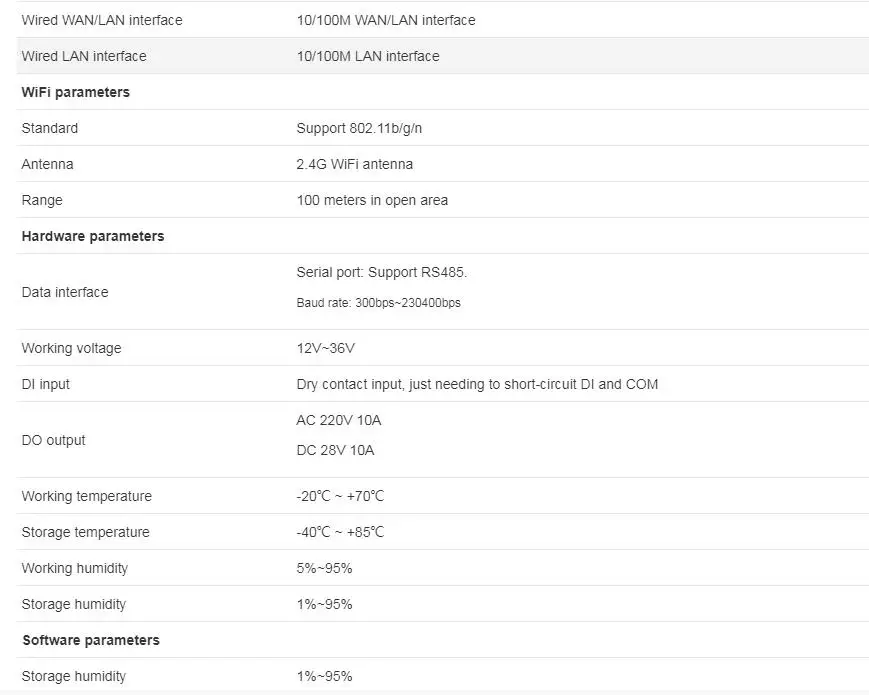The height and width of the screenshot is (695, 869).
Task: Select 'Serial port: Support RS485.' text
Action: coord(382,272)
